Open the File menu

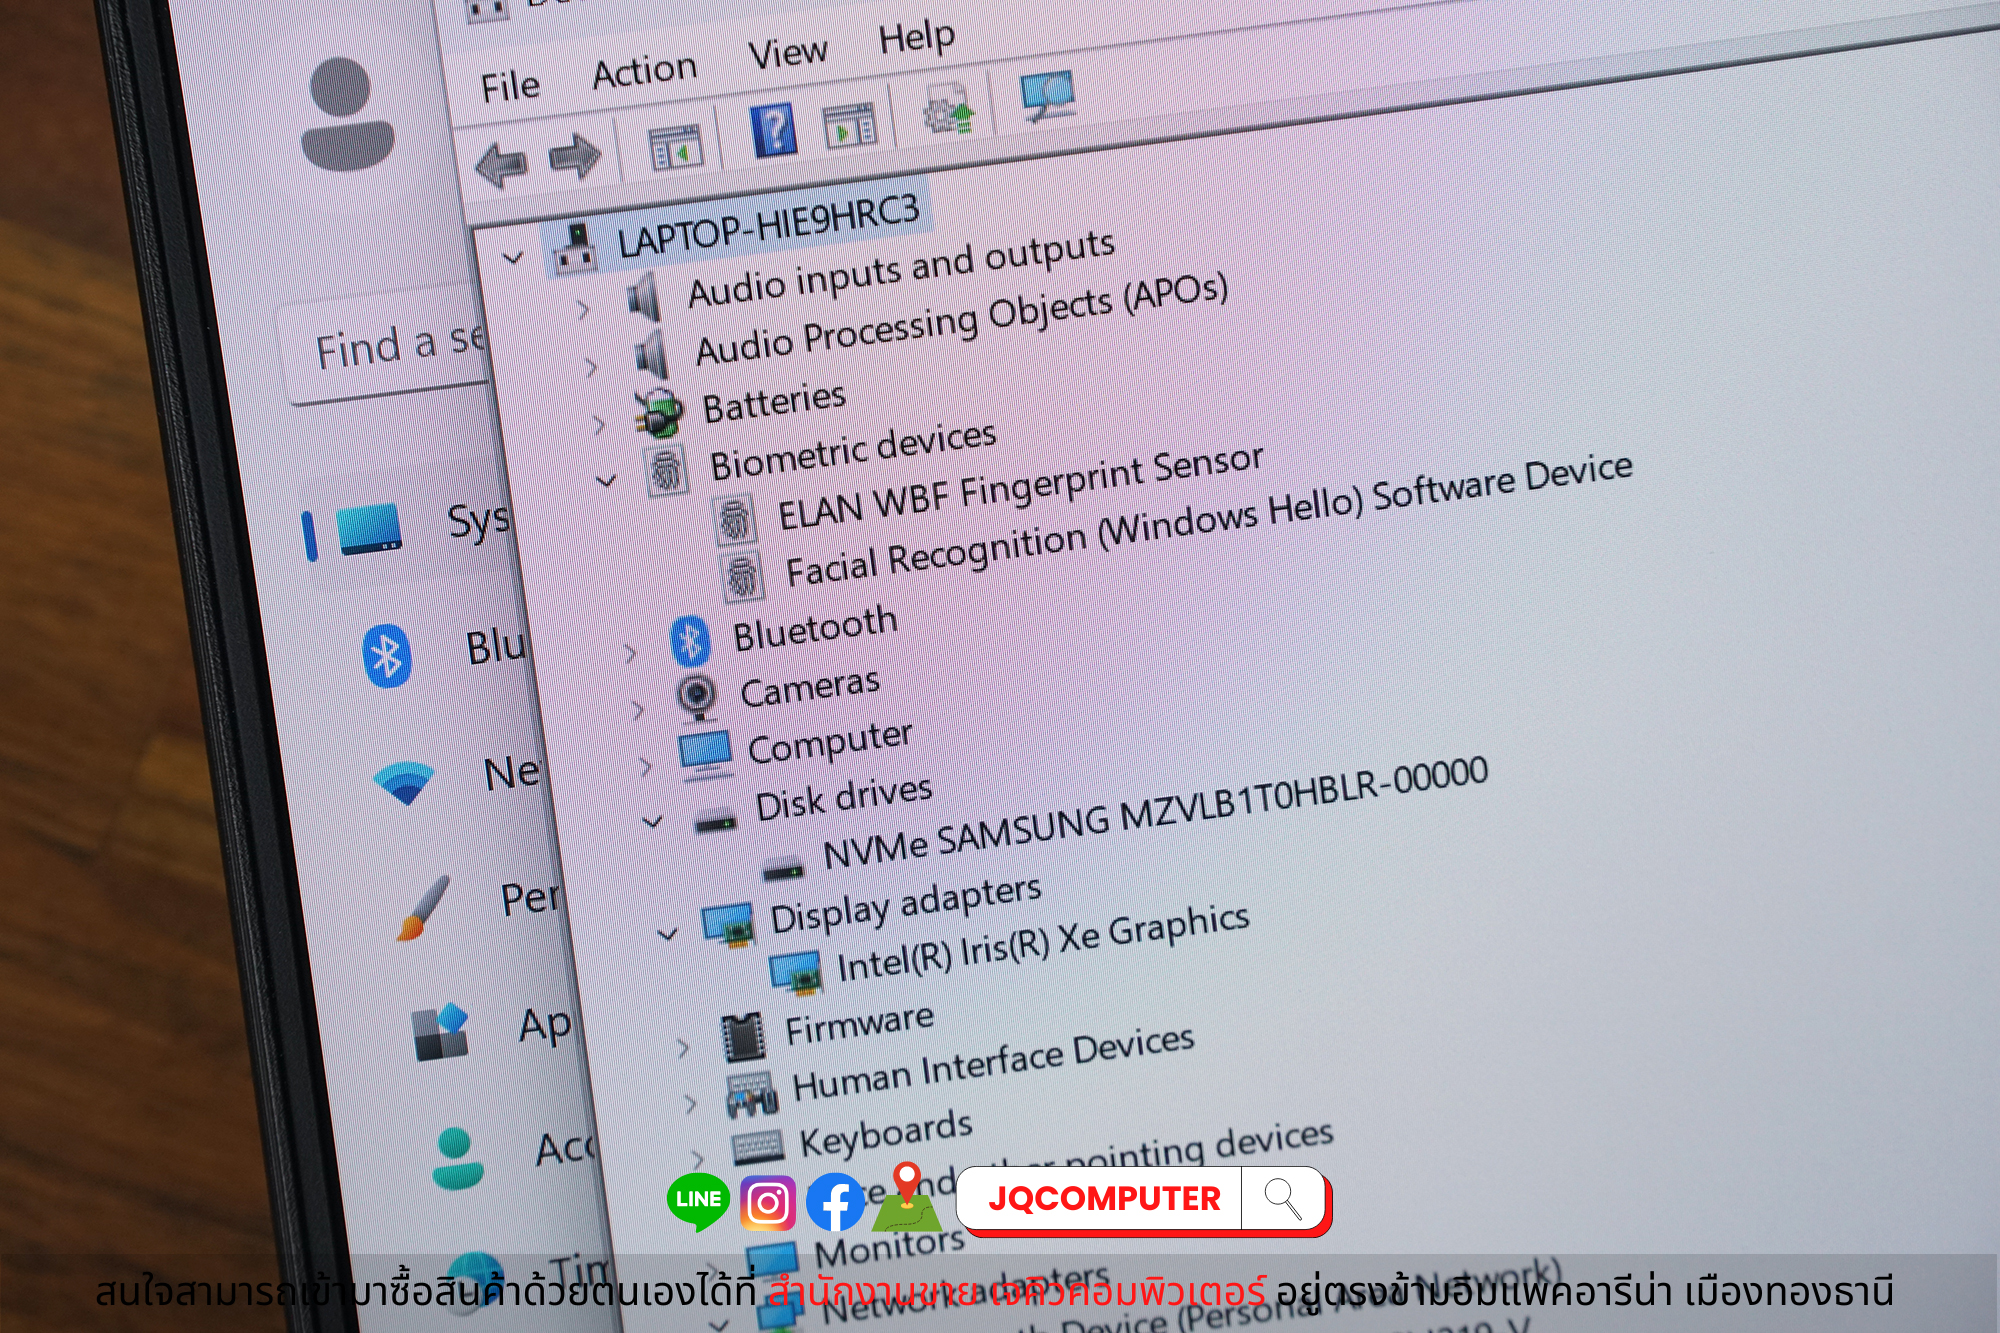(x=510, y=86)
